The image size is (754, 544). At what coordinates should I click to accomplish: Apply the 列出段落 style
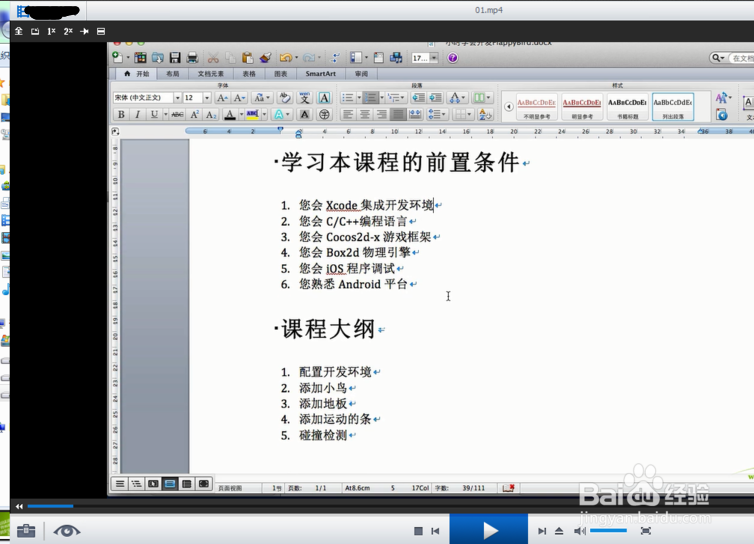pos(673,107)
